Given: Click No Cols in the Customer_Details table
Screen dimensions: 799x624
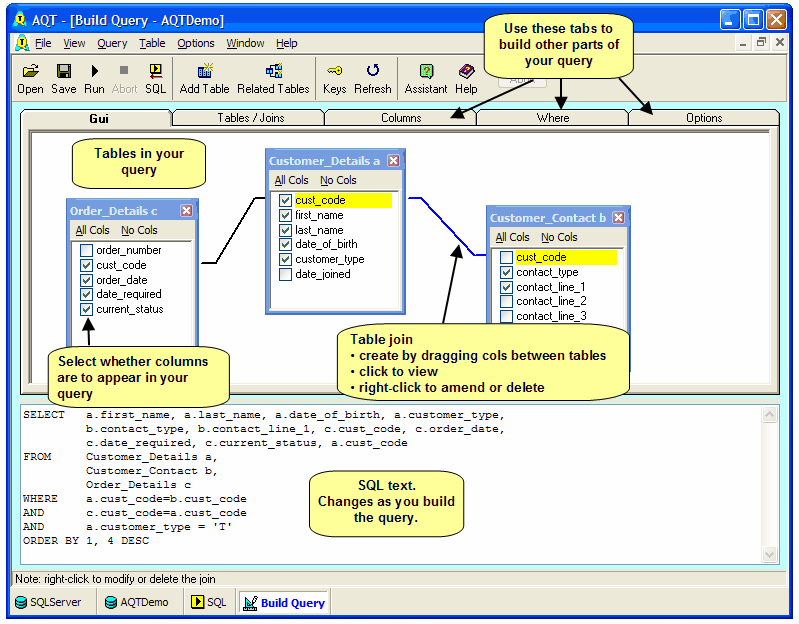Looking at the screenshot, I should point(338,180).
